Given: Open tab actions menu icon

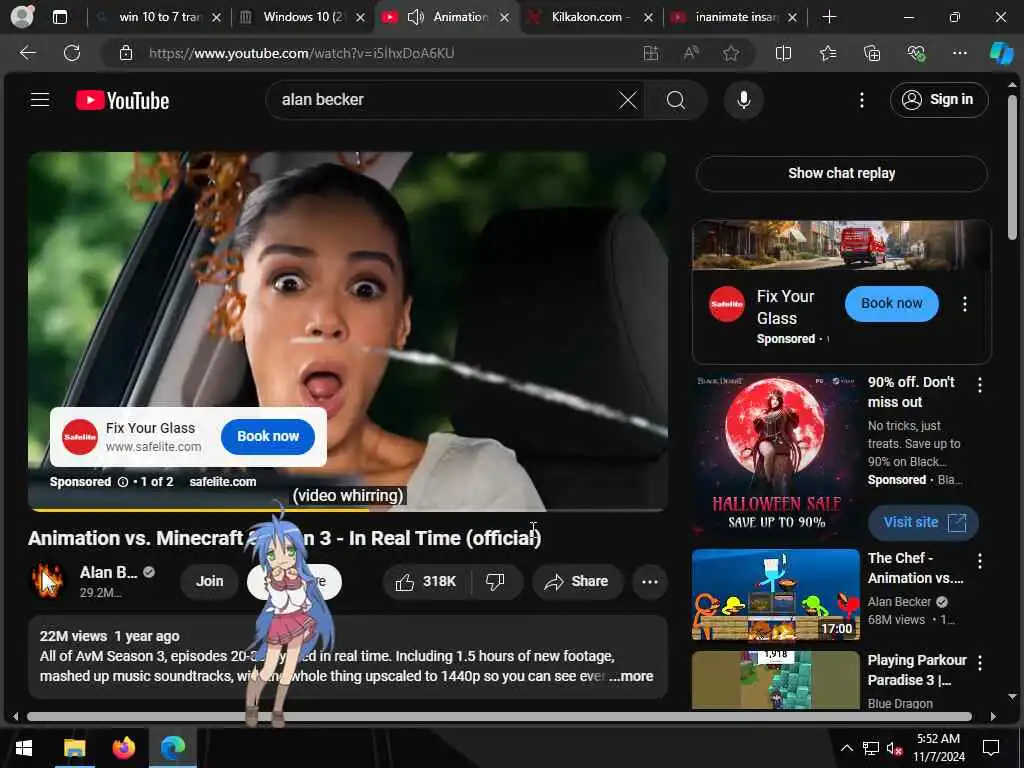Looking at the screenshot, I should [x=59, y=17].
